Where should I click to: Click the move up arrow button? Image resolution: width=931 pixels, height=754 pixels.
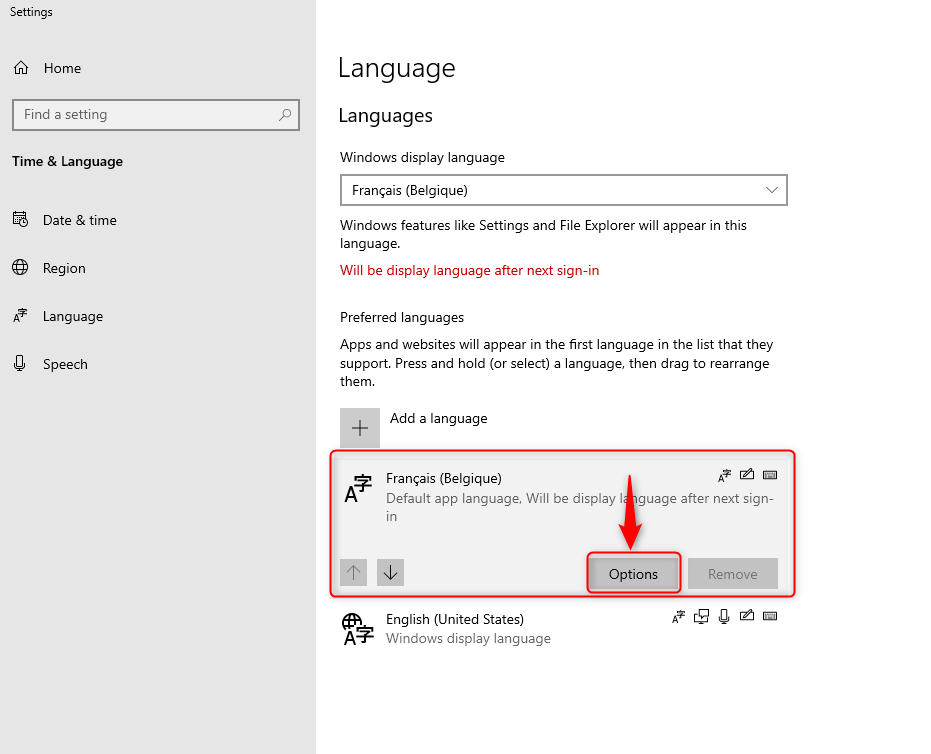[353, 572]
